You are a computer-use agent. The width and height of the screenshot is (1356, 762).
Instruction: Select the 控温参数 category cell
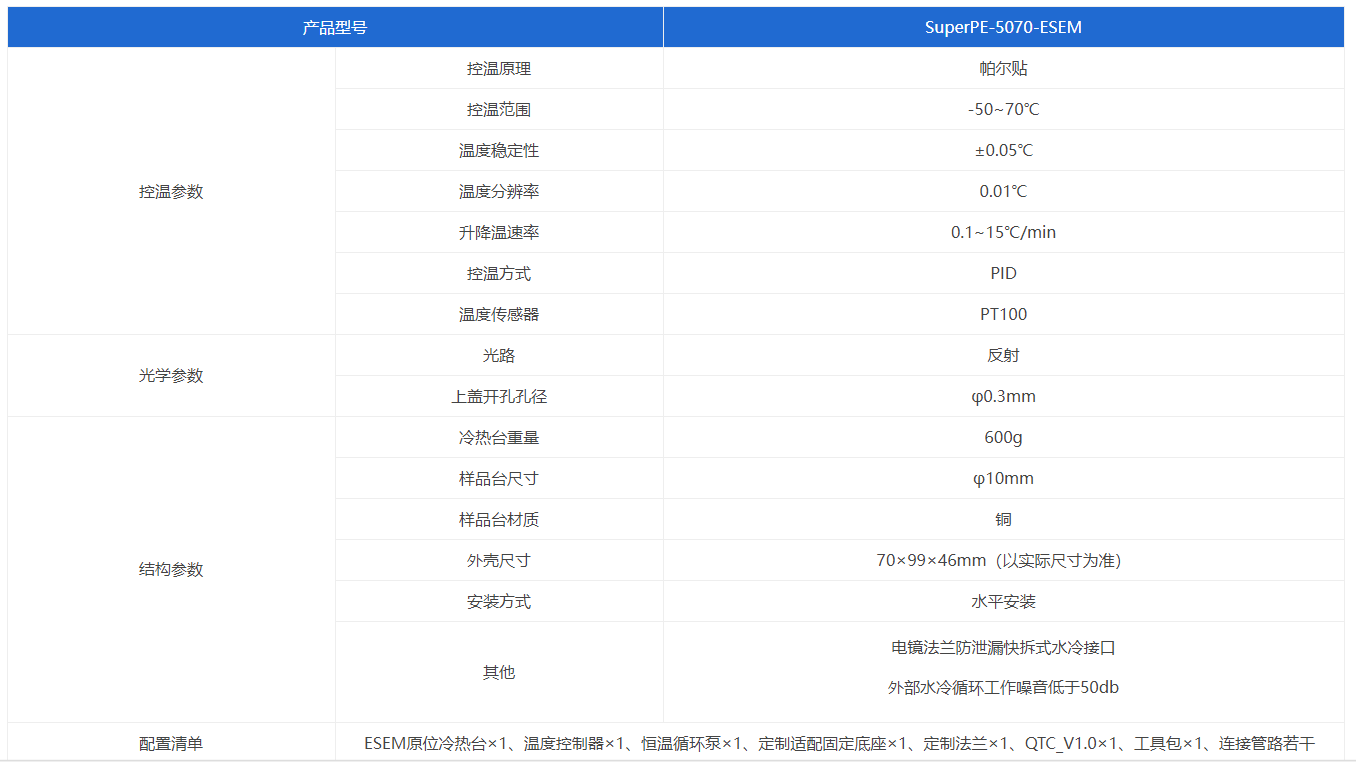[171, 192]
